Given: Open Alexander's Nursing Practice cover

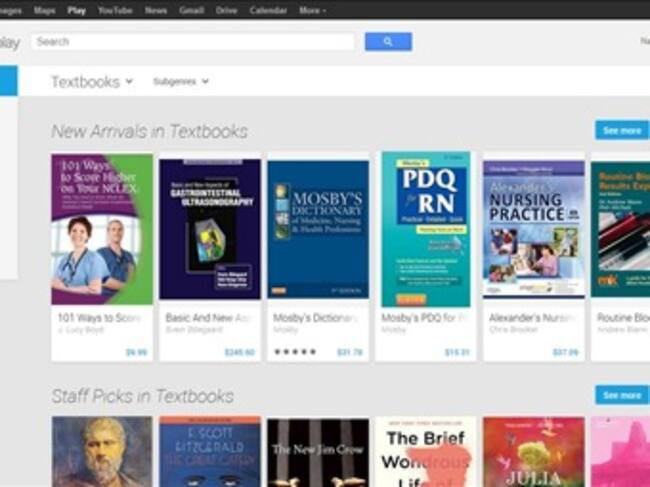Looking at the screenshot, I should click(x=534, y=229).
